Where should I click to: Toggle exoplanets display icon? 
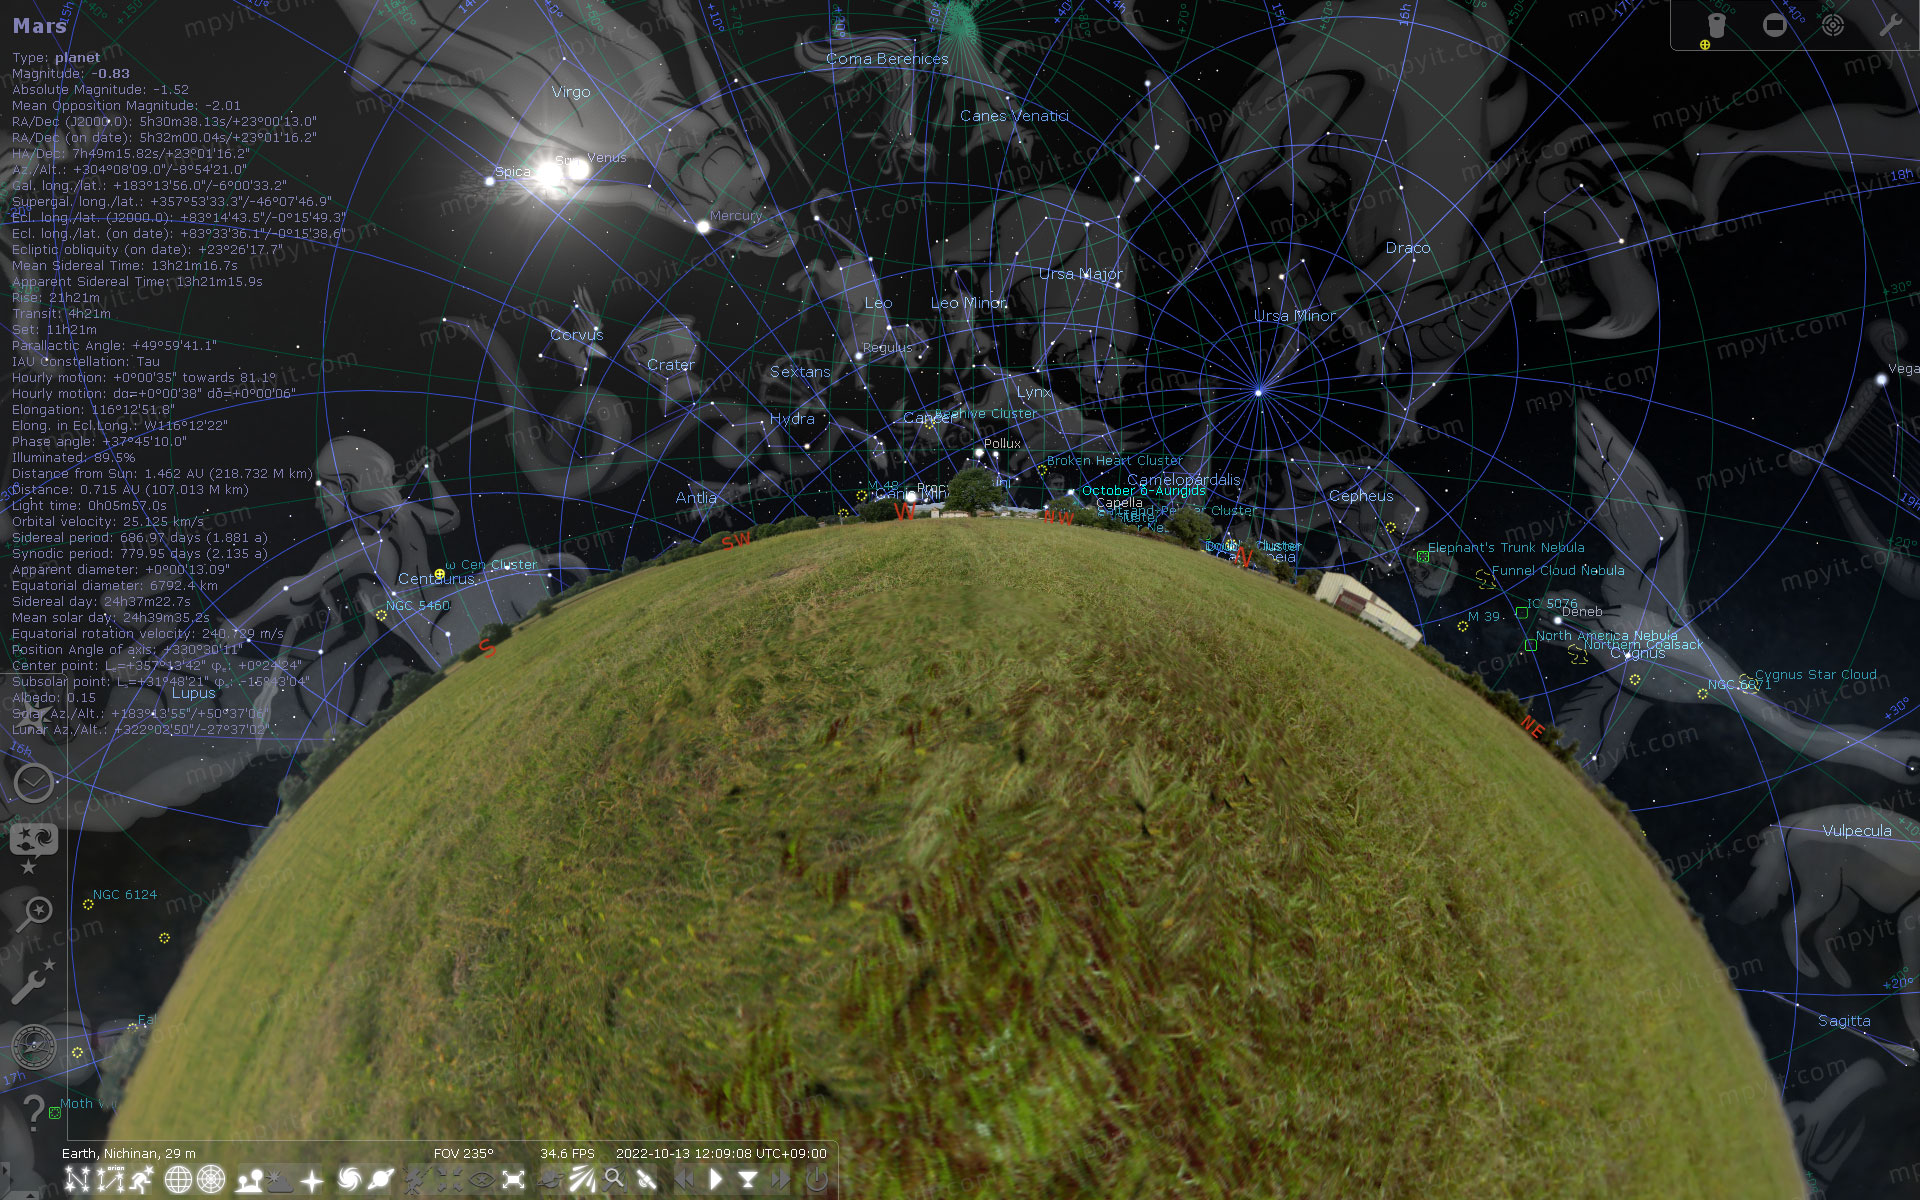[x=551, y=1179]
